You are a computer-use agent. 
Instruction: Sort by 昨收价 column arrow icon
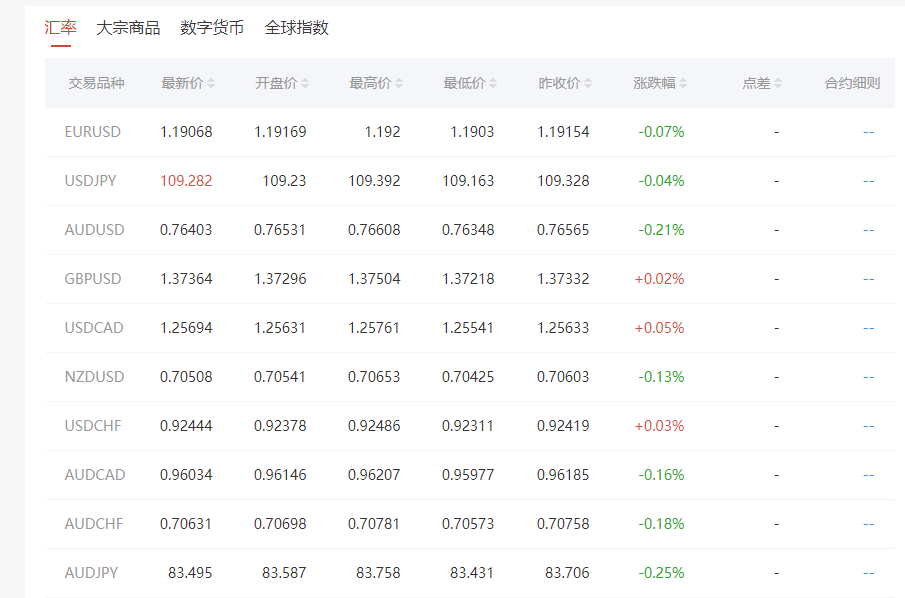(x=588, y=84)
